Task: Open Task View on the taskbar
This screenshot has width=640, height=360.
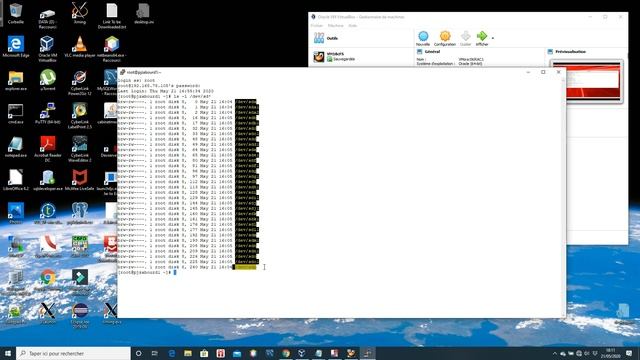Action: tap(155, 353)
